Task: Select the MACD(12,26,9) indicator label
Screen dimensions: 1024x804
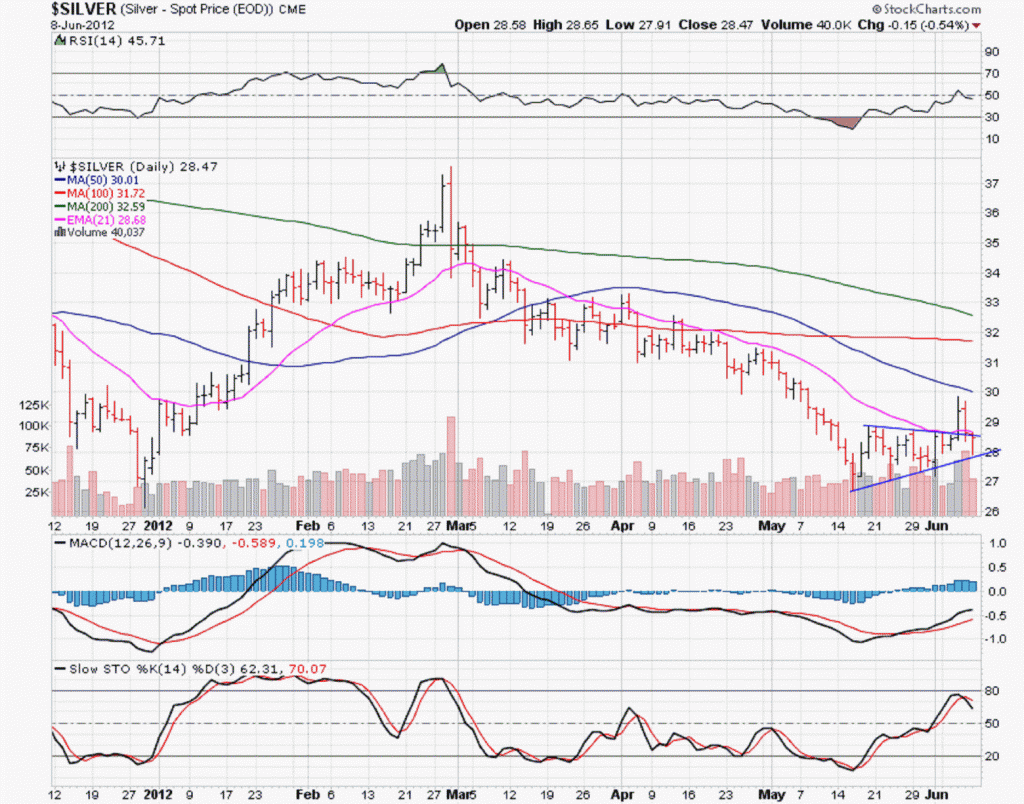Action: [x=110, y=543]
